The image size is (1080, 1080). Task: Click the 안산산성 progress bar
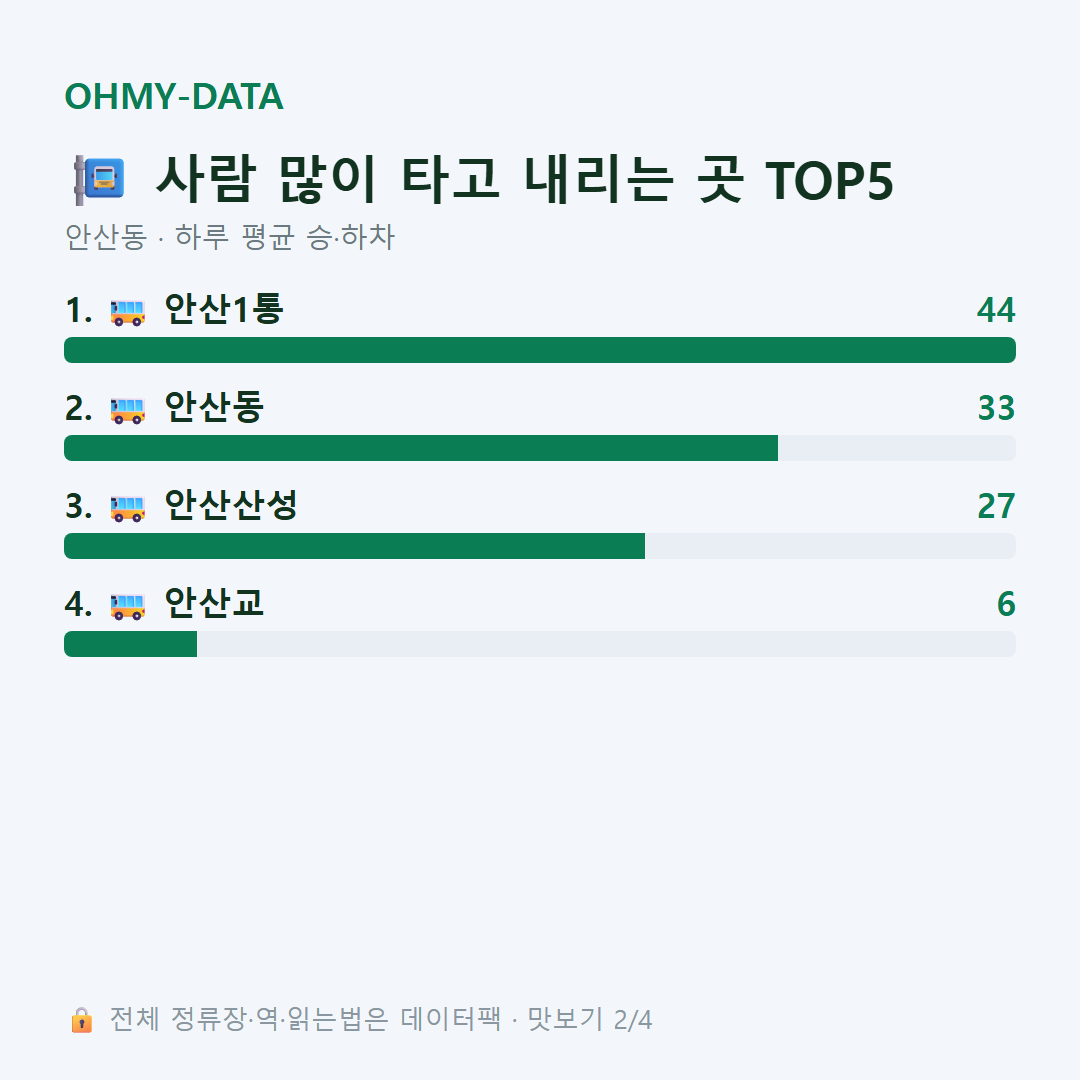pos(540,546)
